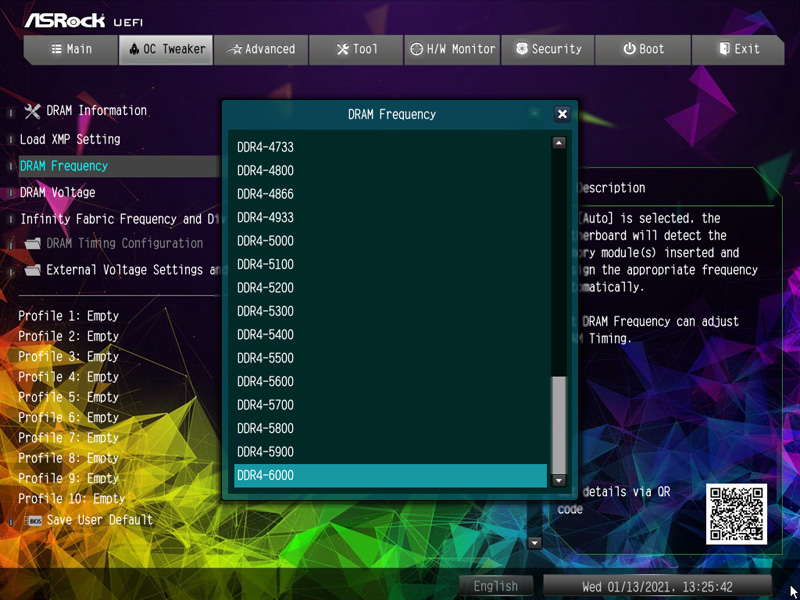This screenshot has width=800, height=600.
Task: Click the popup scrollbar up arrow
Action: (559, 143)
